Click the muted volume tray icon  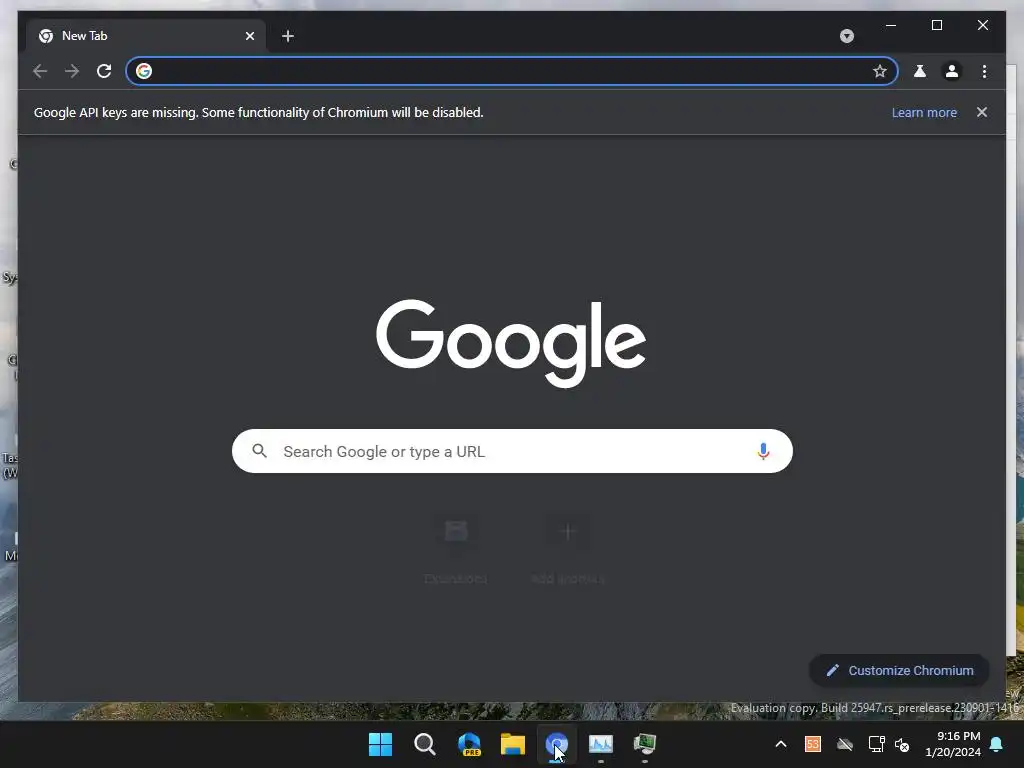pos(902,744)
